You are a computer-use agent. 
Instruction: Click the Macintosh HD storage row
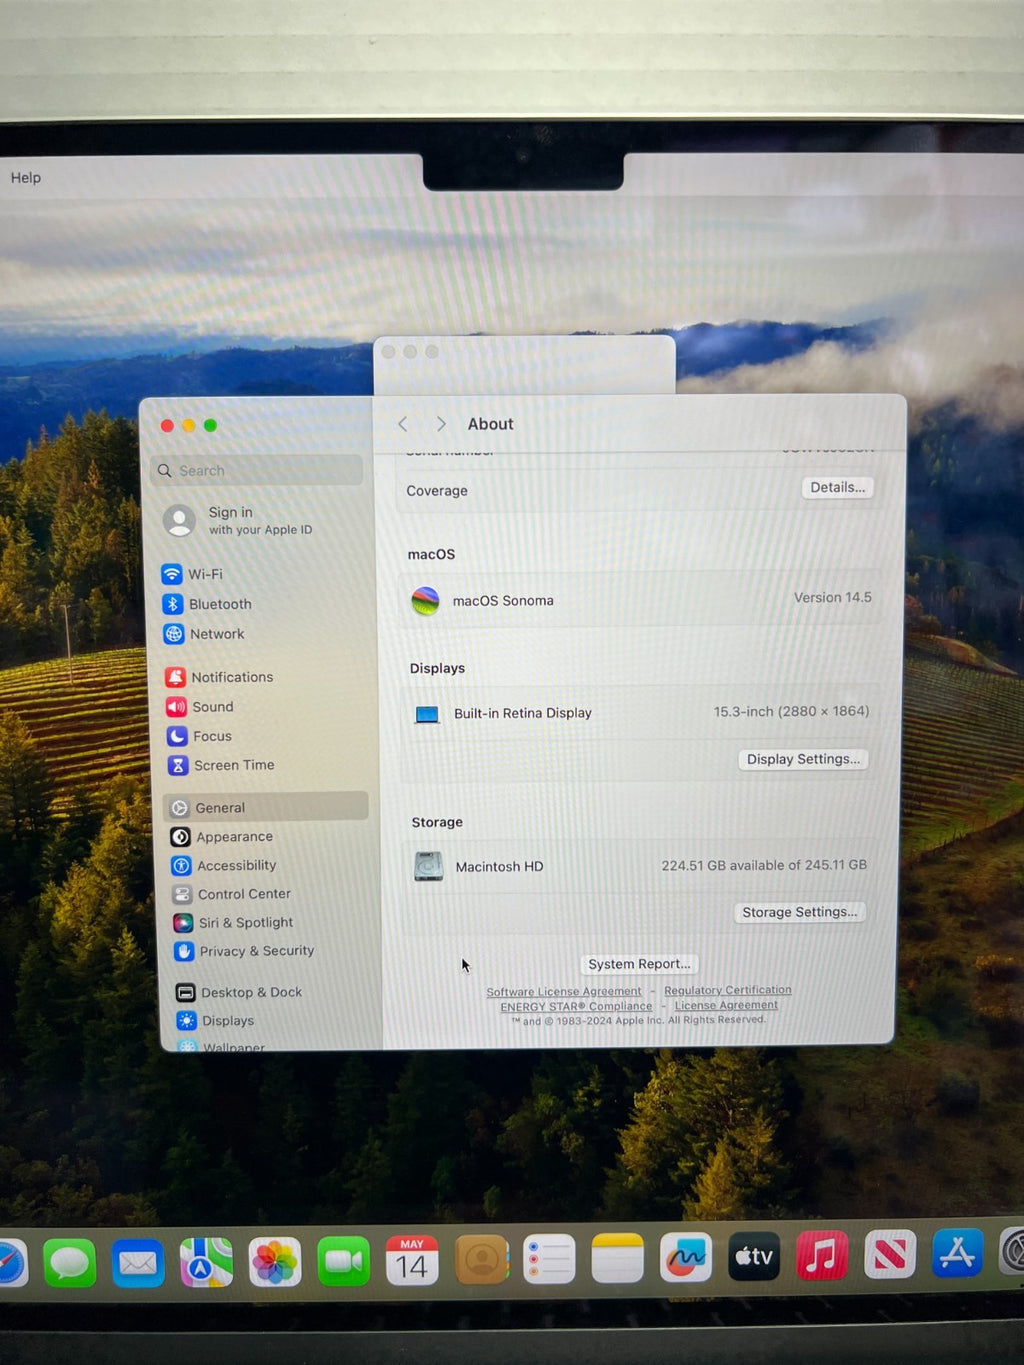[639, 866]
